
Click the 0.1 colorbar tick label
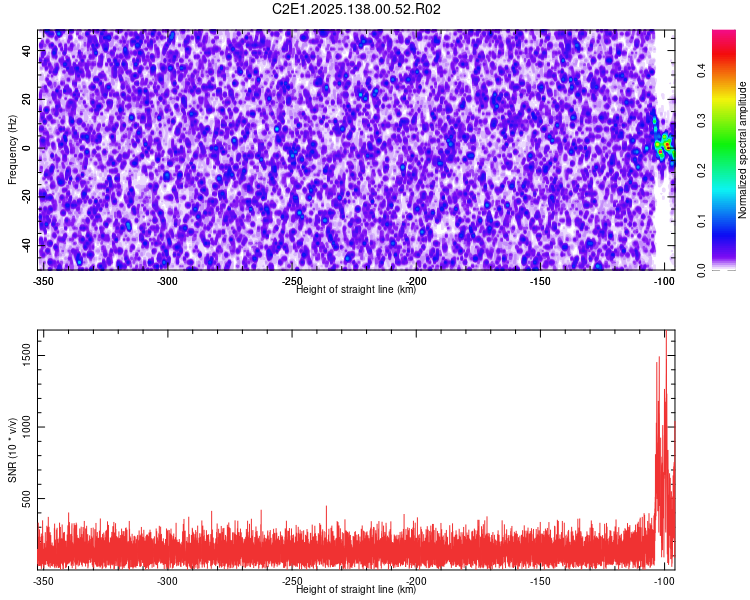(x=701, y=221)
